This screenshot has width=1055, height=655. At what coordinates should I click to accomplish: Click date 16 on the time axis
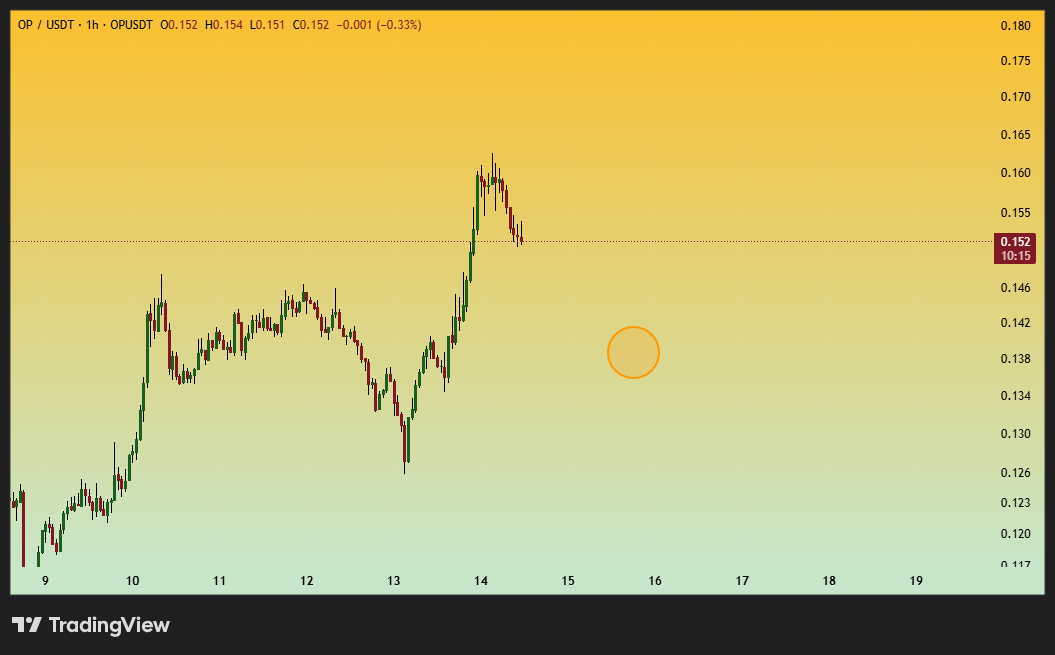[x=655, y=581]
